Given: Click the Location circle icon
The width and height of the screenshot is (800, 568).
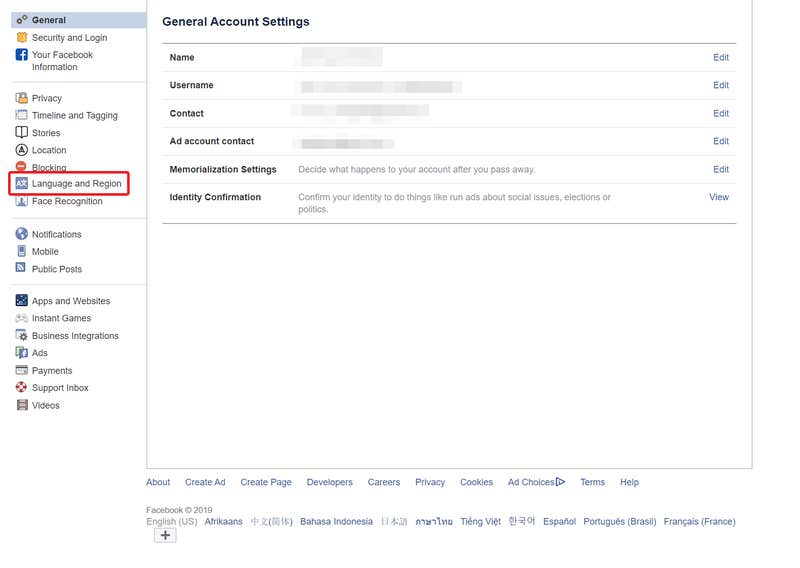Looking at the screenshot, I should (21, 150).
